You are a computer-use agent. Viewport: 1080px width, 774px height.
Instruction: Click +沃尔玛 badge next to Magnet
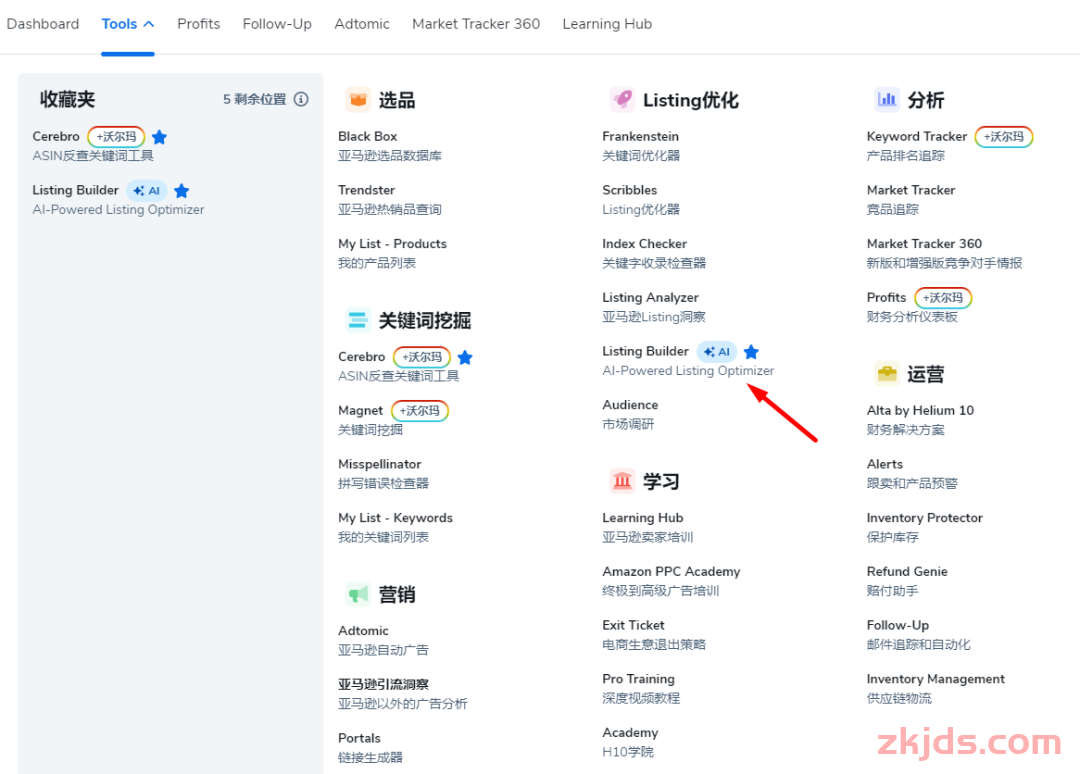(420, 411)
